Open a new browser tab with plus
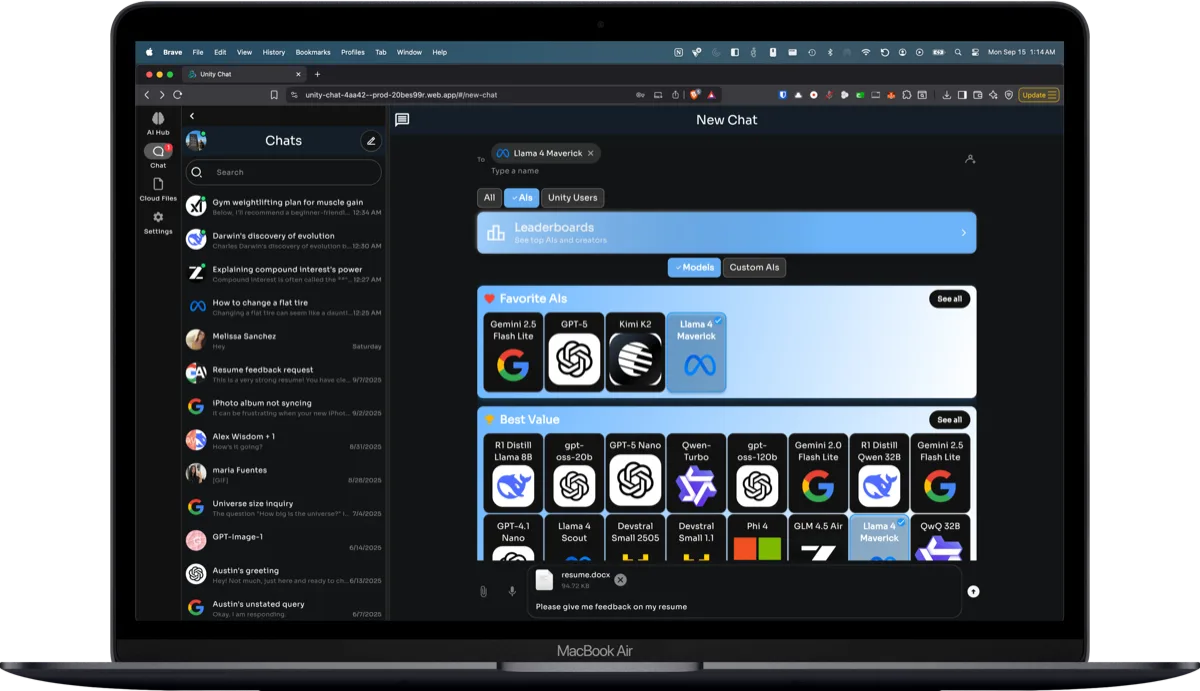The width and height of the screenshot is (1200, 691). [x=318, y=74]
